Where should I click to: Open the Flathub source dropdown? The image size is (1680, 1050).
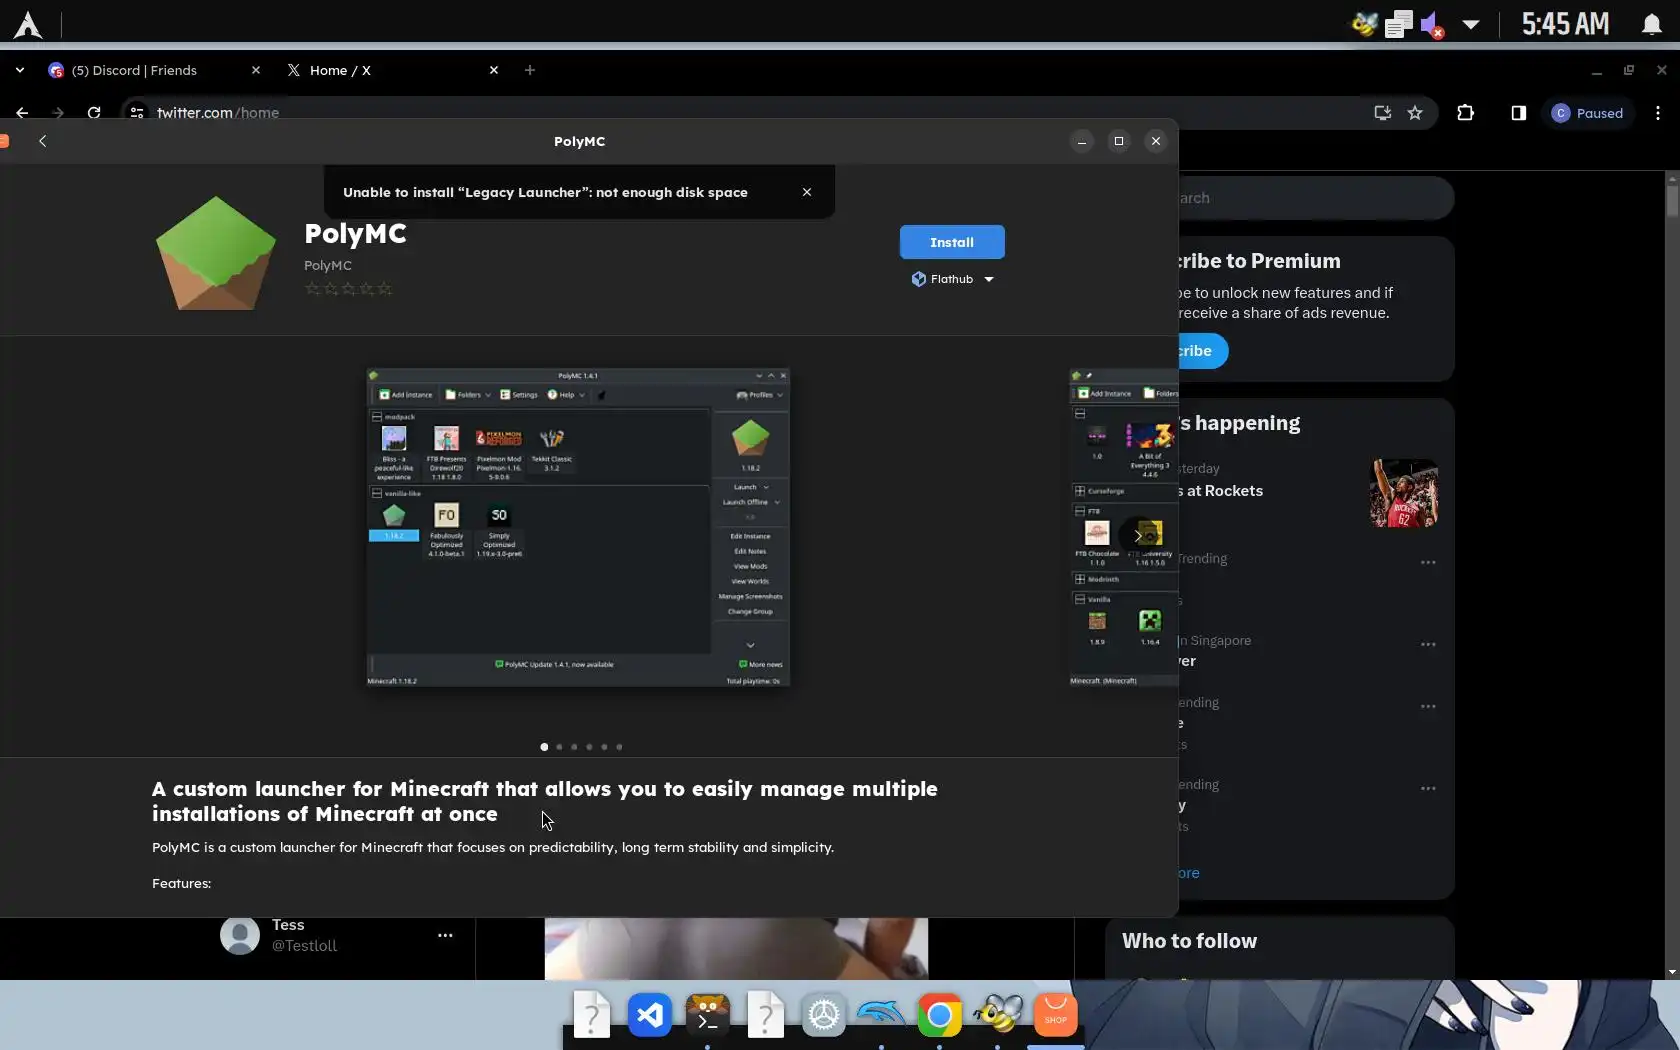point(952,279)
